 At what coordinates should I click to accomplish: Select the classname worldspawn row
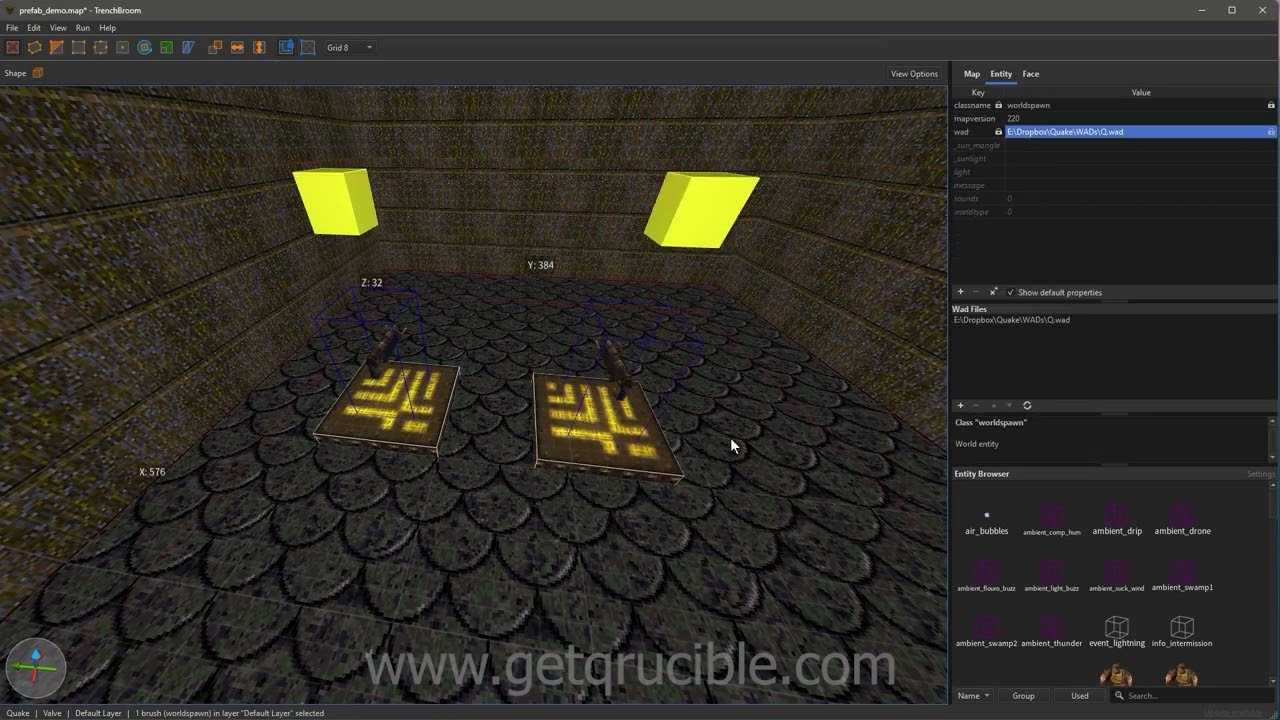[x=1113, y=105]
